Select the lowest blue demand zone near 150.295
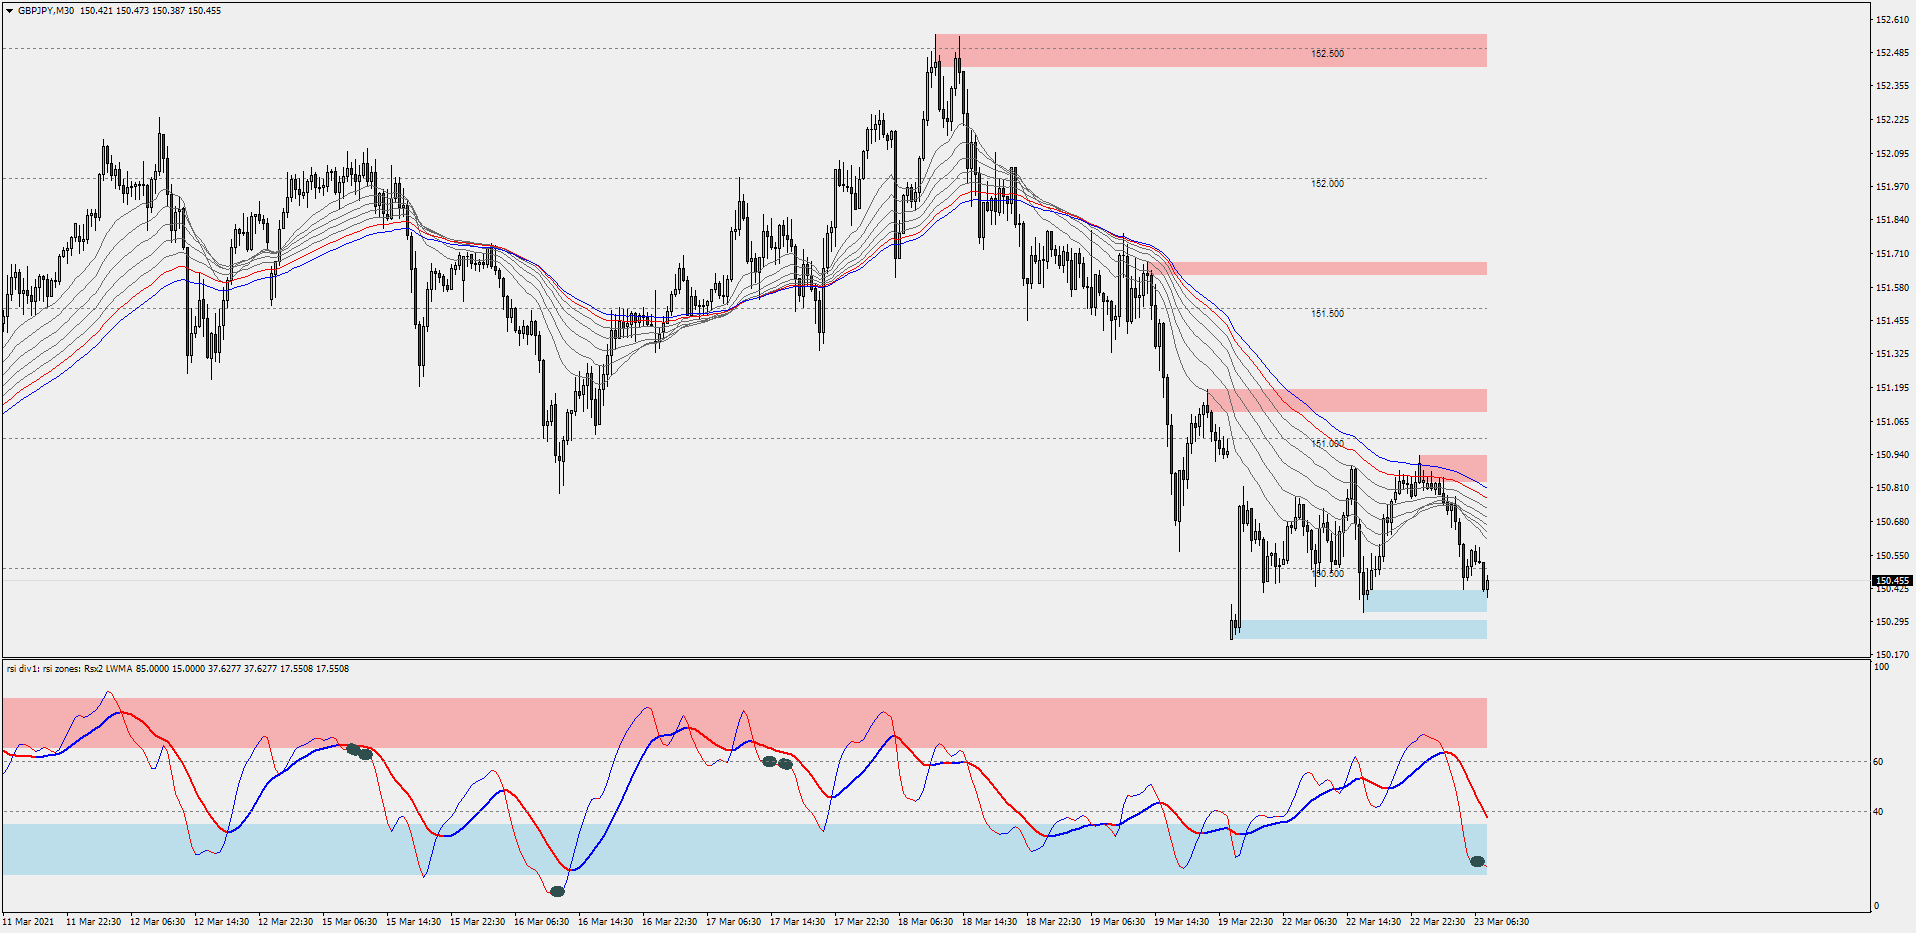Screen dimensions: 1916x933 (x=1361, y=629)
